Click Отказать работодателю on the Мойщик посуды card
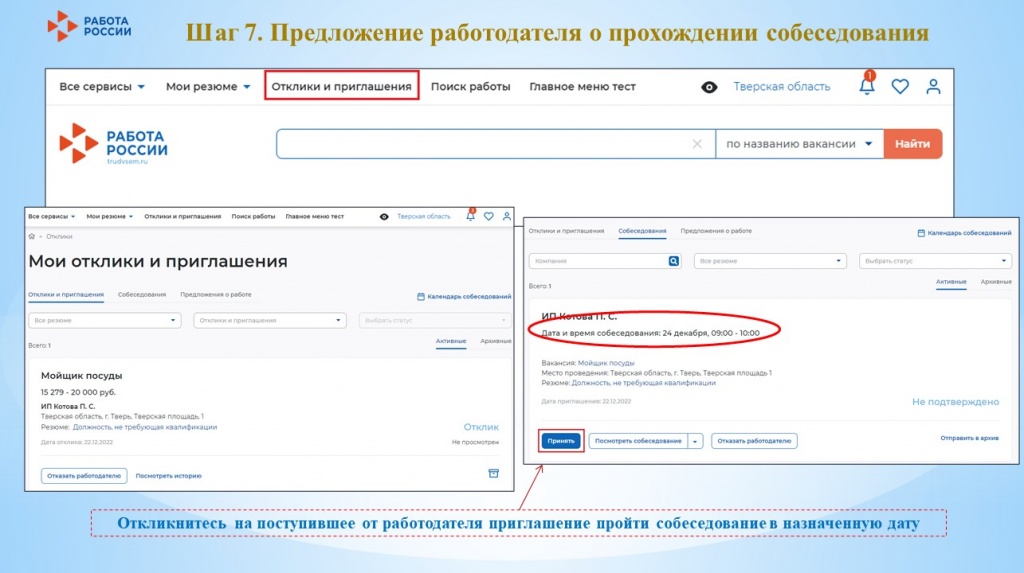1024x573 pixels. click(x=84, y=476)
